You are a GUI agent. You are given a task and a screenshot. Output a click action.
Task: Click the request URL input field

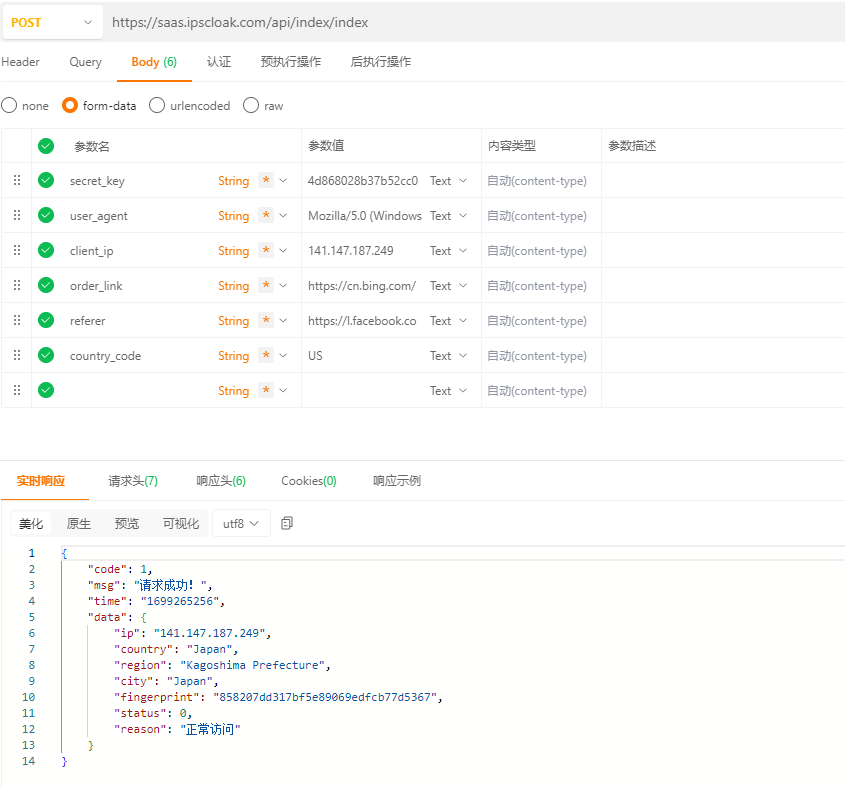474,23
